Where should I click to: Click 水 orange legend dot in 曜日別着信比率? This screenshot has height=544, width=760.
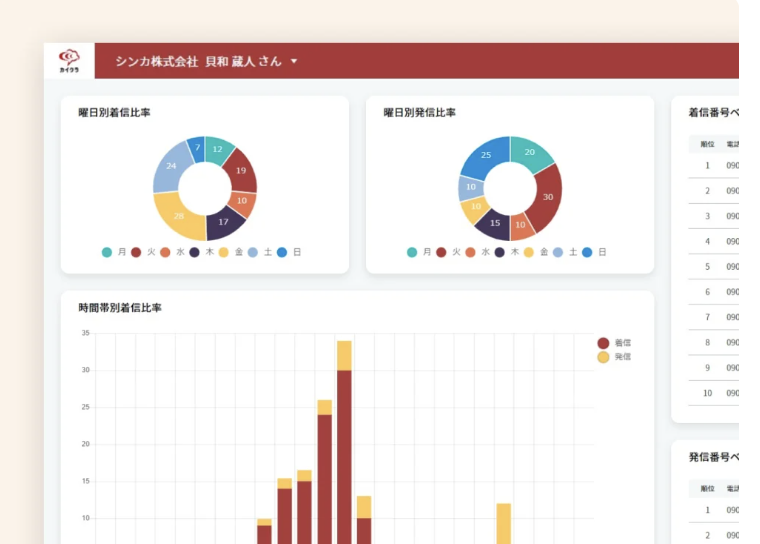click(x=165, y=253)
